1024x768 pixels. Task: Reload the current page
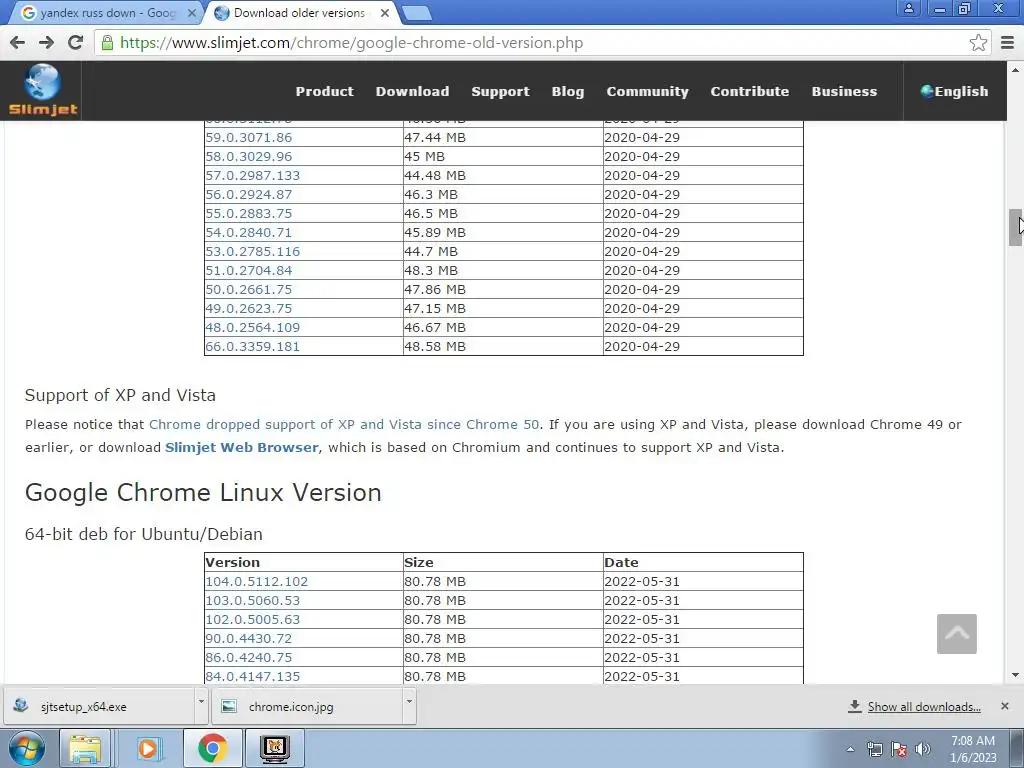click(76, 43)
